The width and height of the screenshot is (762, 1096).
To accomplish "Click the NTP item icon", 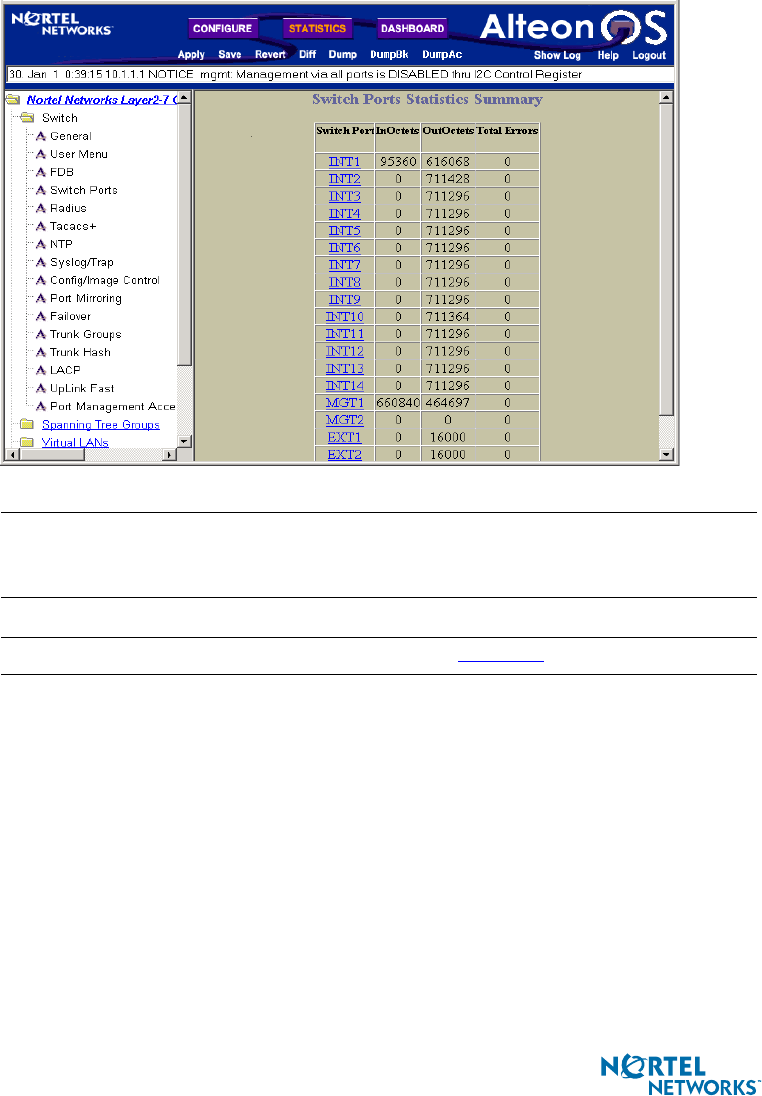I will tap(41, 245).
